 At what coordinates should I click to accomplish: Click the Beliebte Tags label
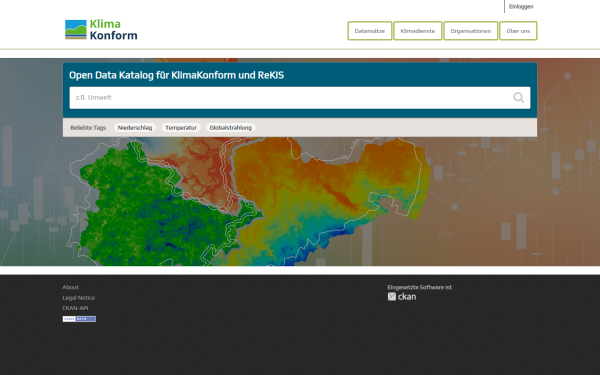point(88,128)
